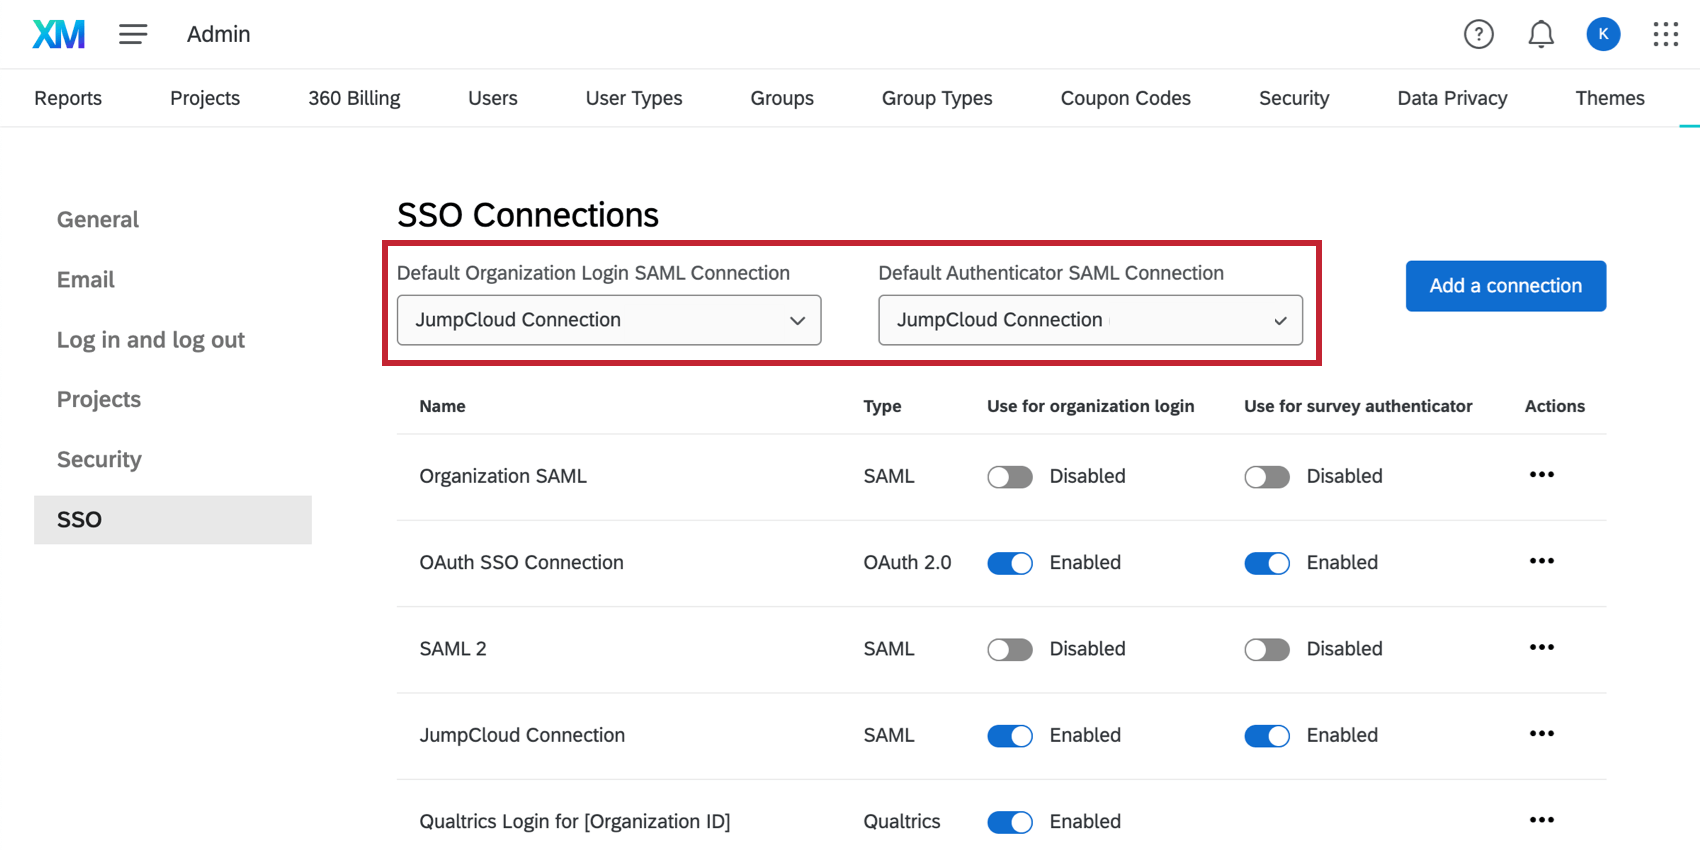Click the Type column header
Image resolution: width=1700 pixels, height=850 pixels.
[x=882, y=406]
